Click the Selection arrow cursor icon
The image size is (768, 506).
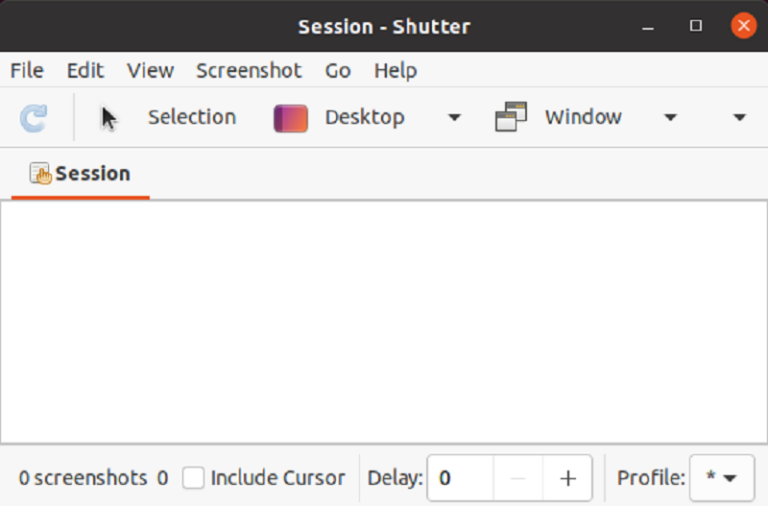coord(109,118)
